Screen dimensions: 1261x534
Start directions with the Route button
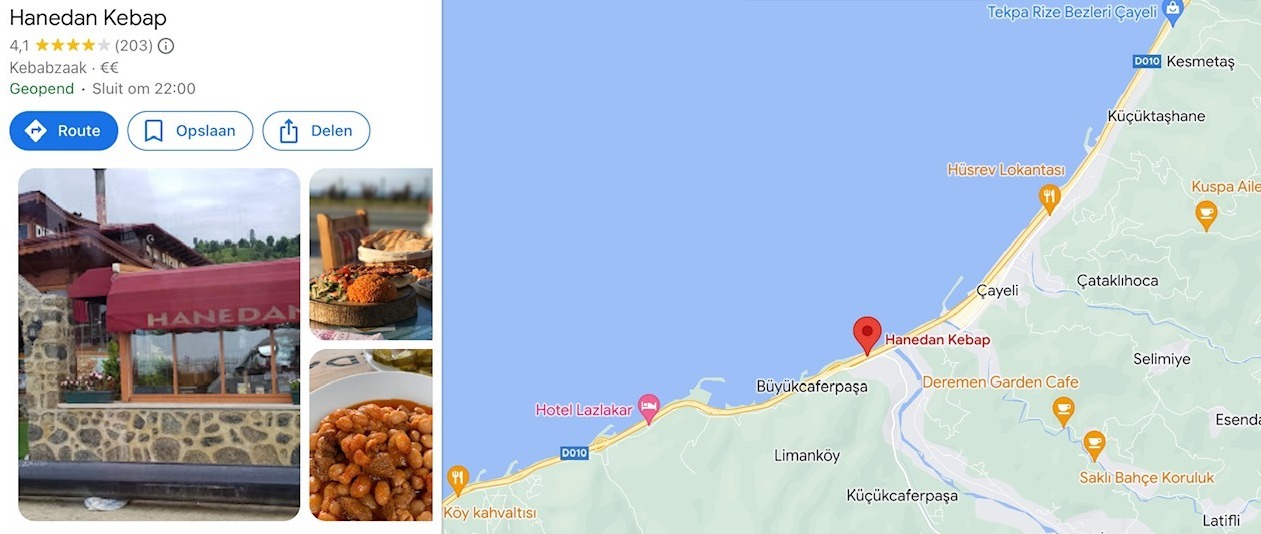(x=64, y=131)
